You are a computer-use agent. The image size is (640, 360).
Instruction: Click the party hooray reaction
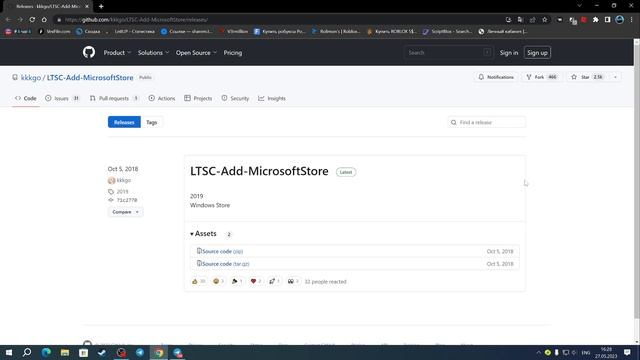point(237,281)
